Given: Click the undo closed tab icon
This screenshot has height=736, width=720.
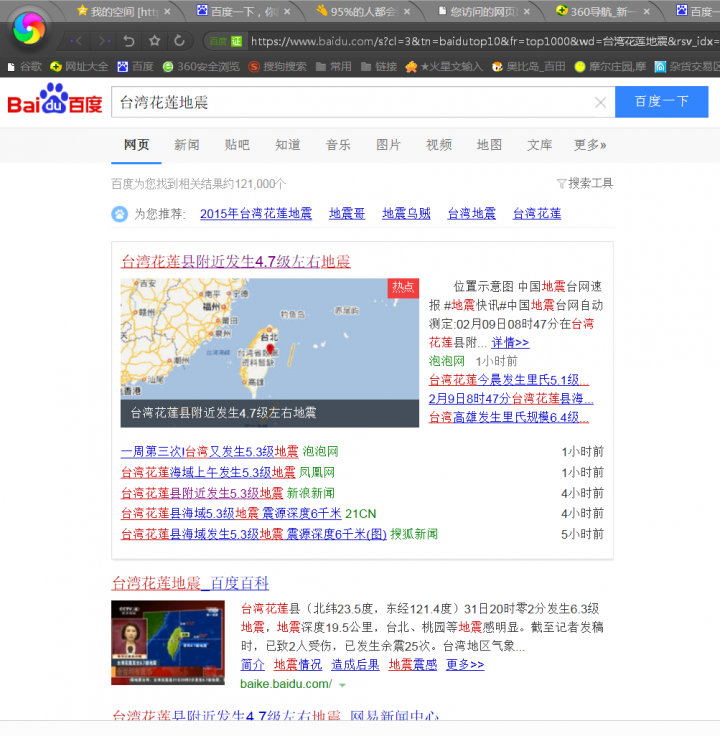Looking at the screenshot, I should [129, 41].
